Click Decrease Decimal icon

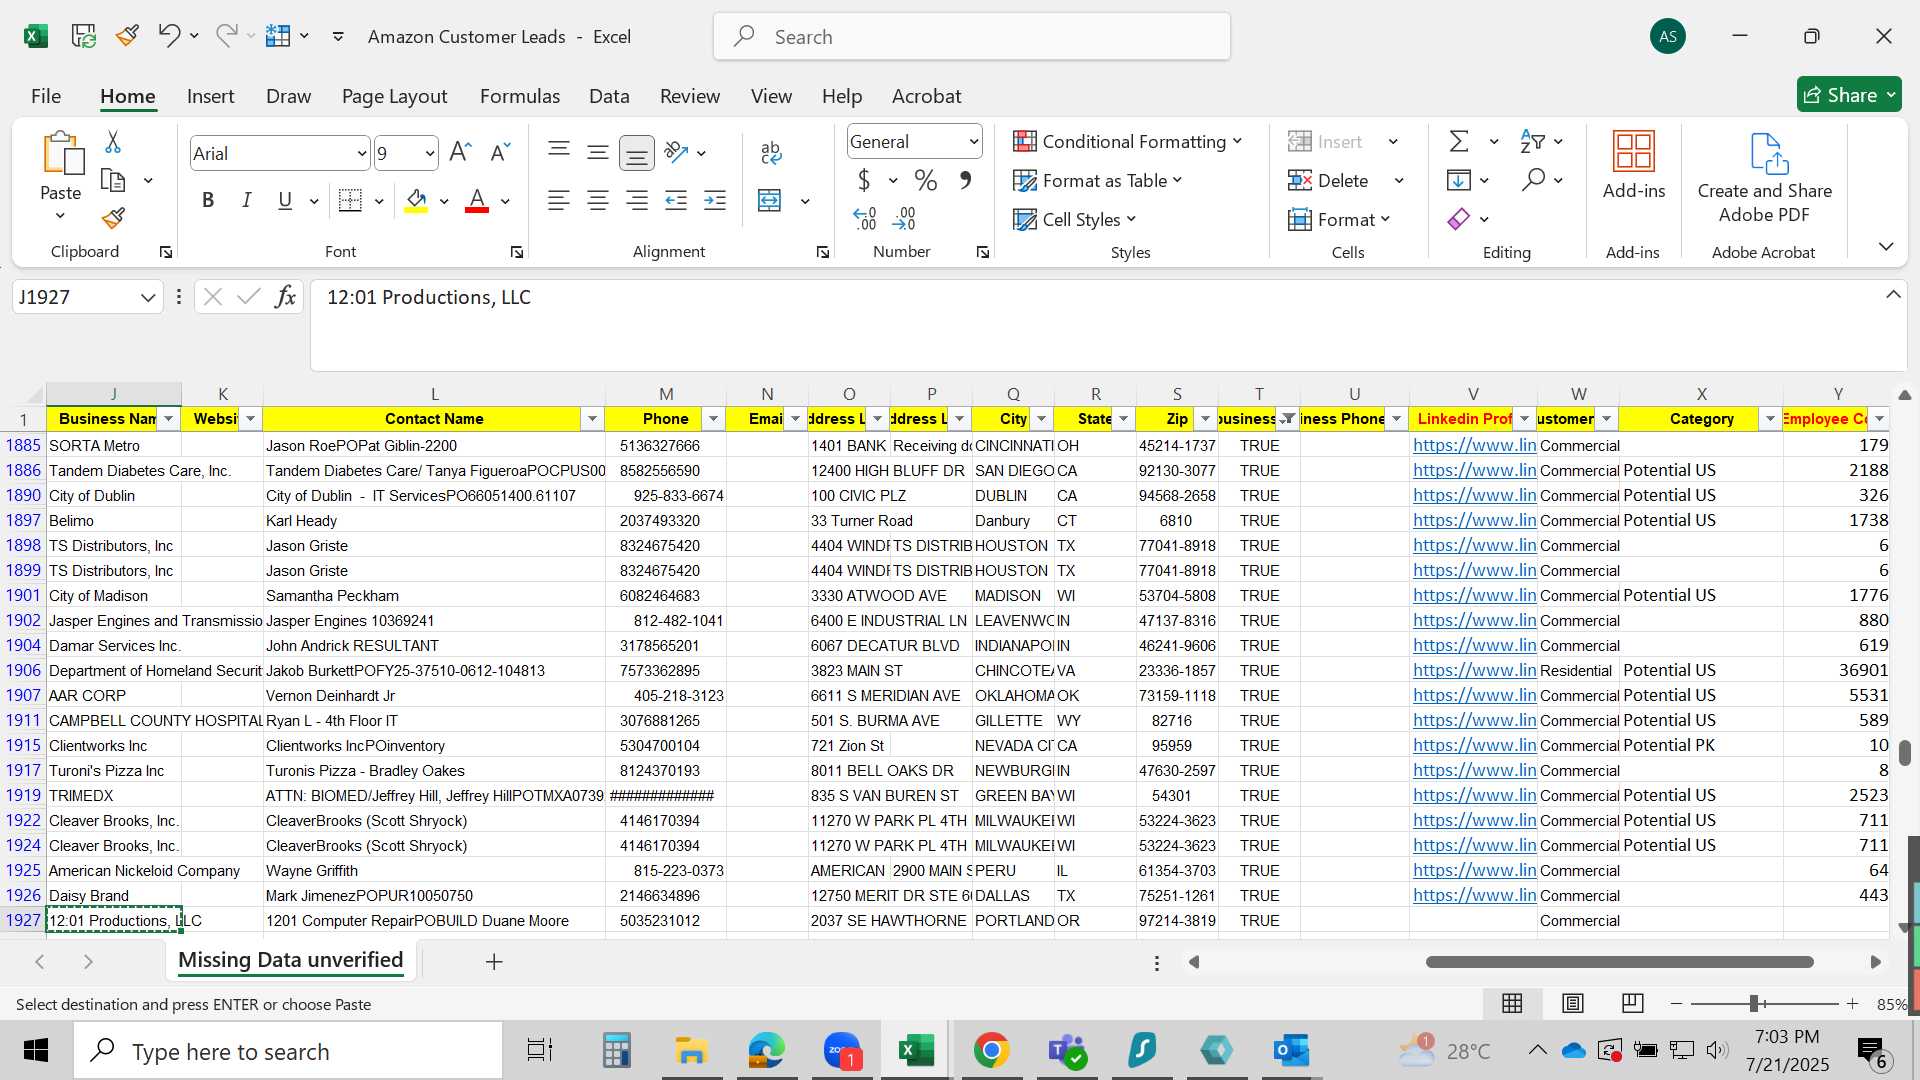tap(904, 218)
